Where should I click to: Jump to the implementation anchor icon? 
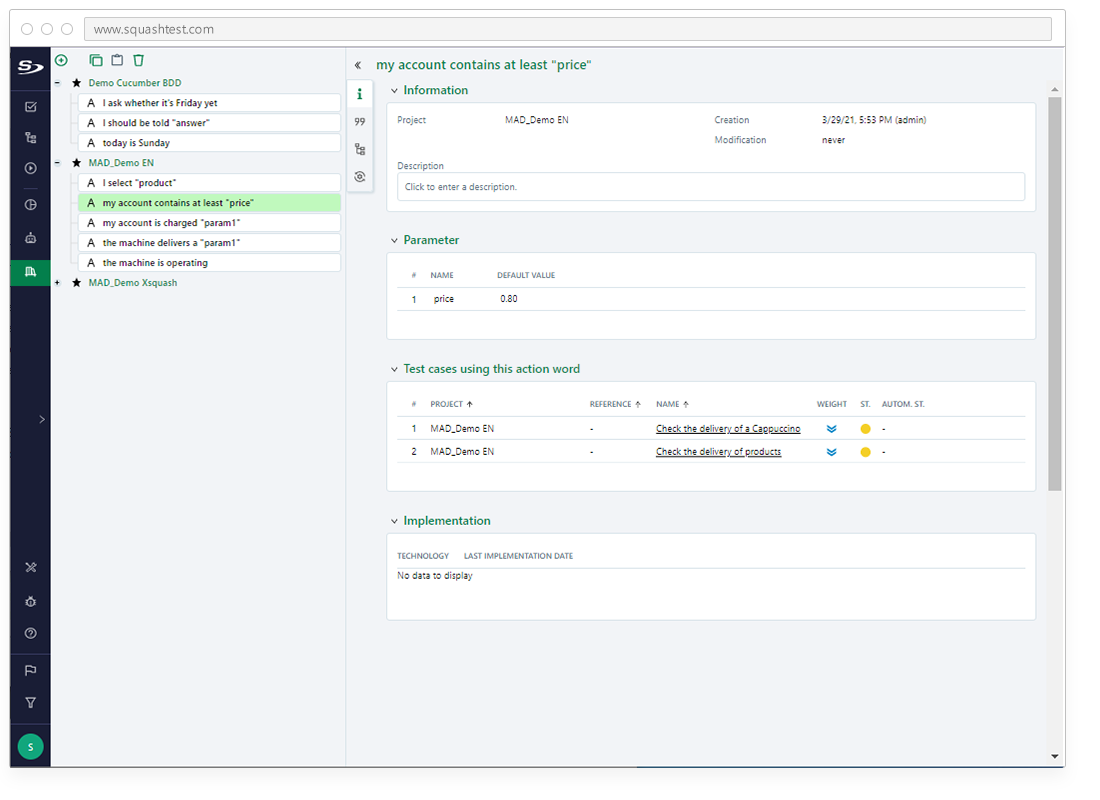360,177
